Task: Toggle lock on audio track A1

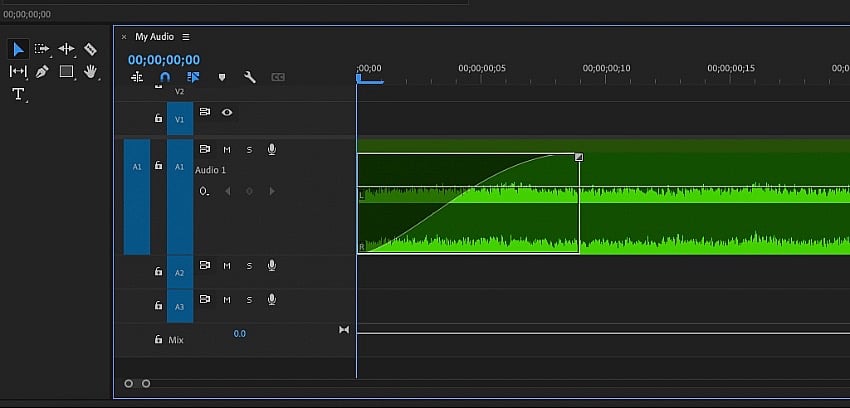Action: tap(158, 165)
